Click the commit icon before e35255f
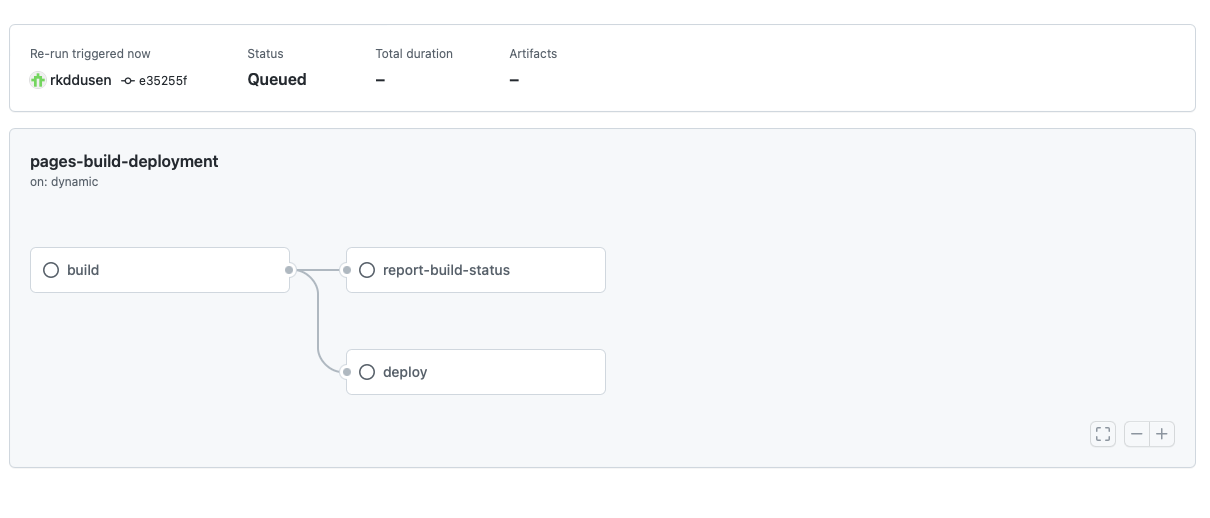Screen dimensions: 1210x518 [x=128, y=80]
